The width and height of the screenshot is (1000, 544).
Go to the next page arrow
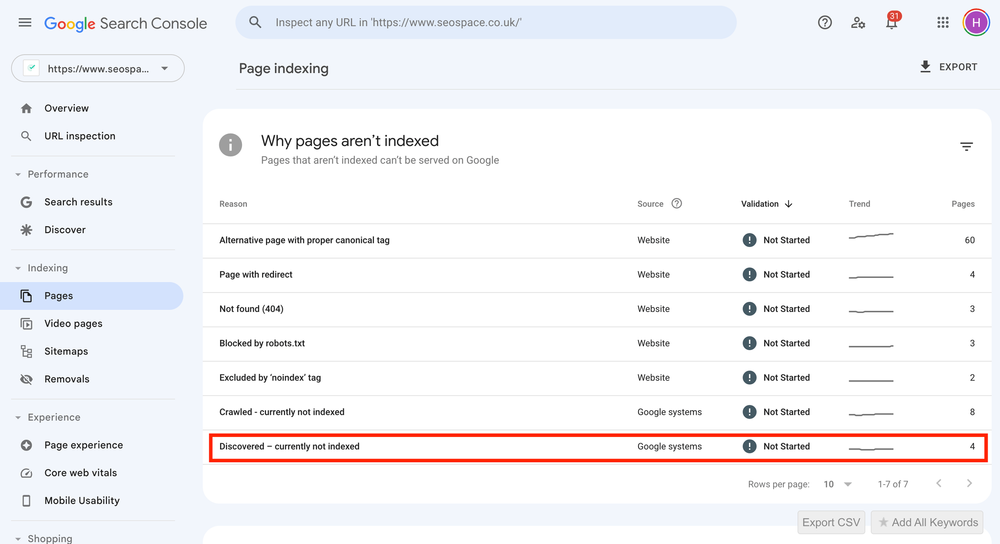pos(969,483)
